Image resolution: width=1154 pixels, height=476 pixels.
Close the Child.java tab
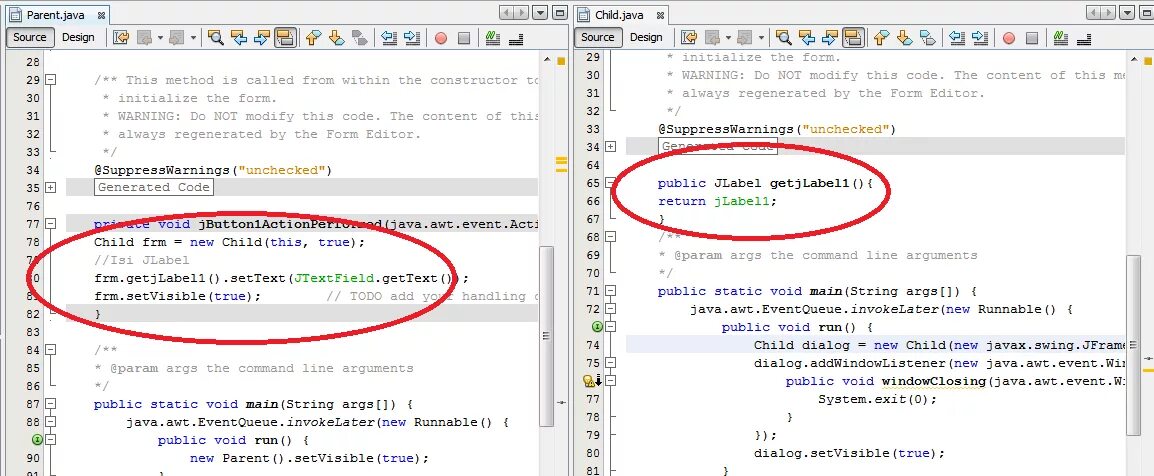pyautogui.click(x=660, y=15)
